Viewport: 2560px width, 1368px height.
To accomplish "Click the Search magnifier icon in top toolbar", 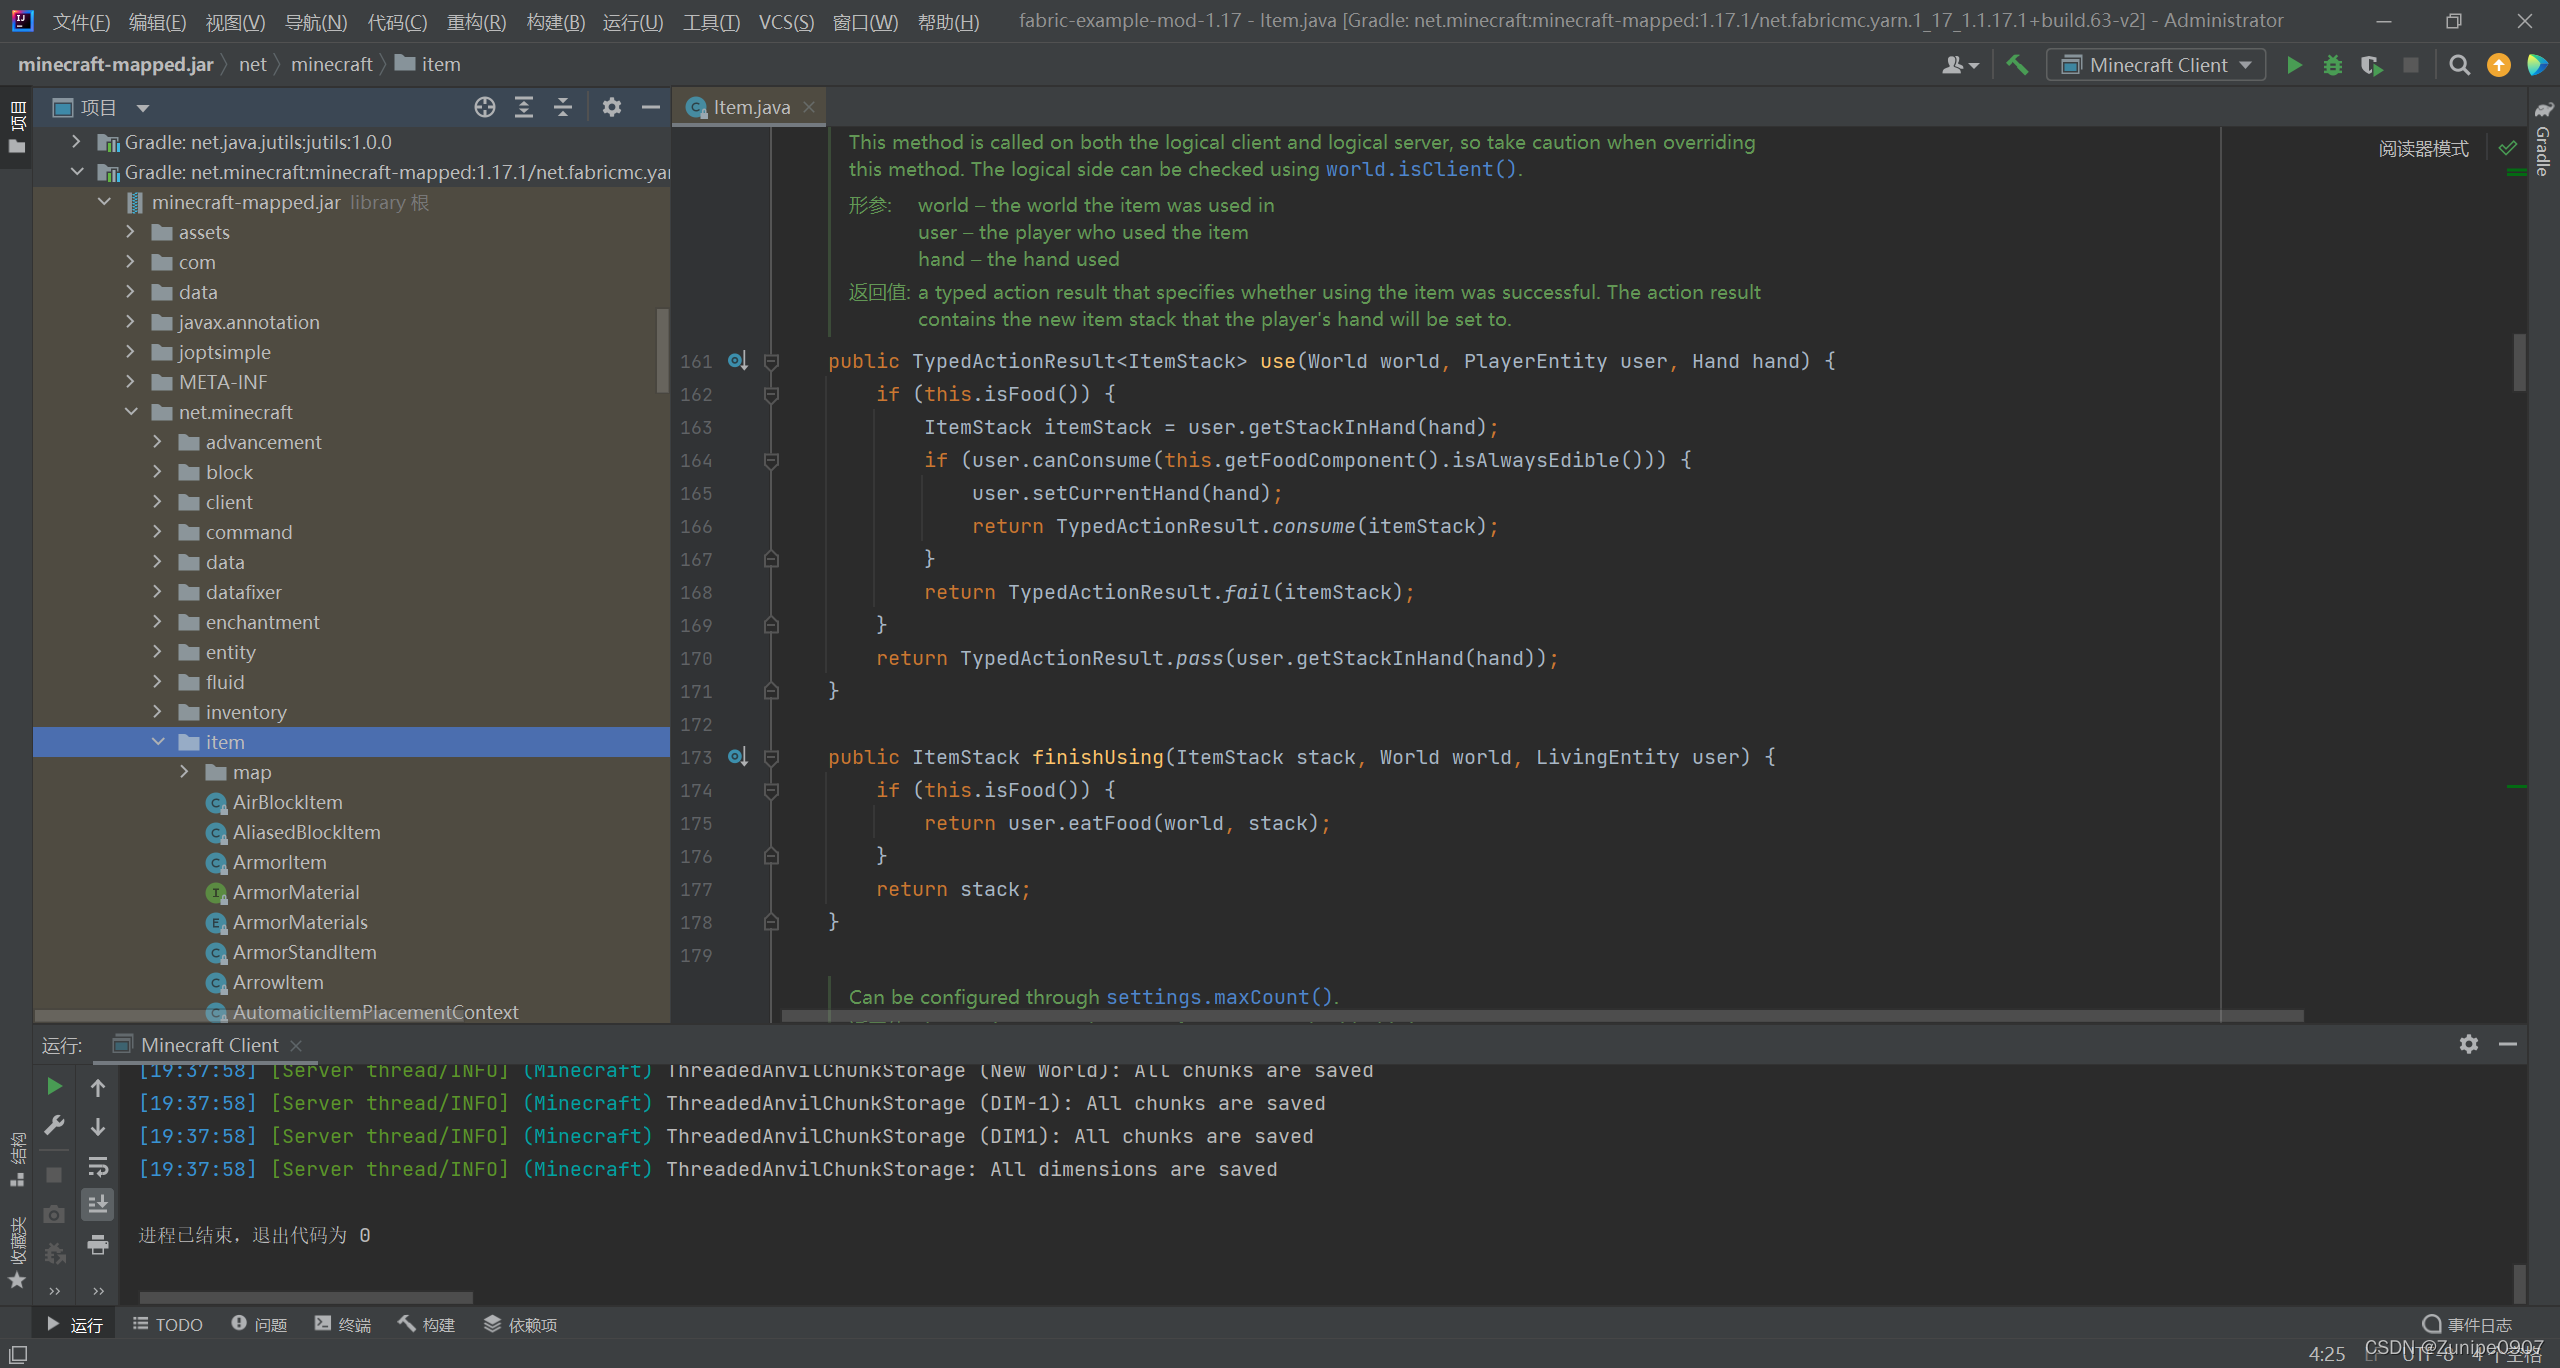I will tap(2458, 66).
